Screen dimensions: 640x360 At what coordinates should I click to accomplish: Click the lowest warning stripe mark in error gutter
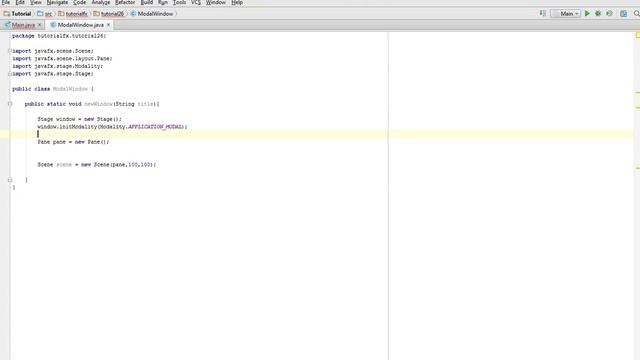point(638,168)
